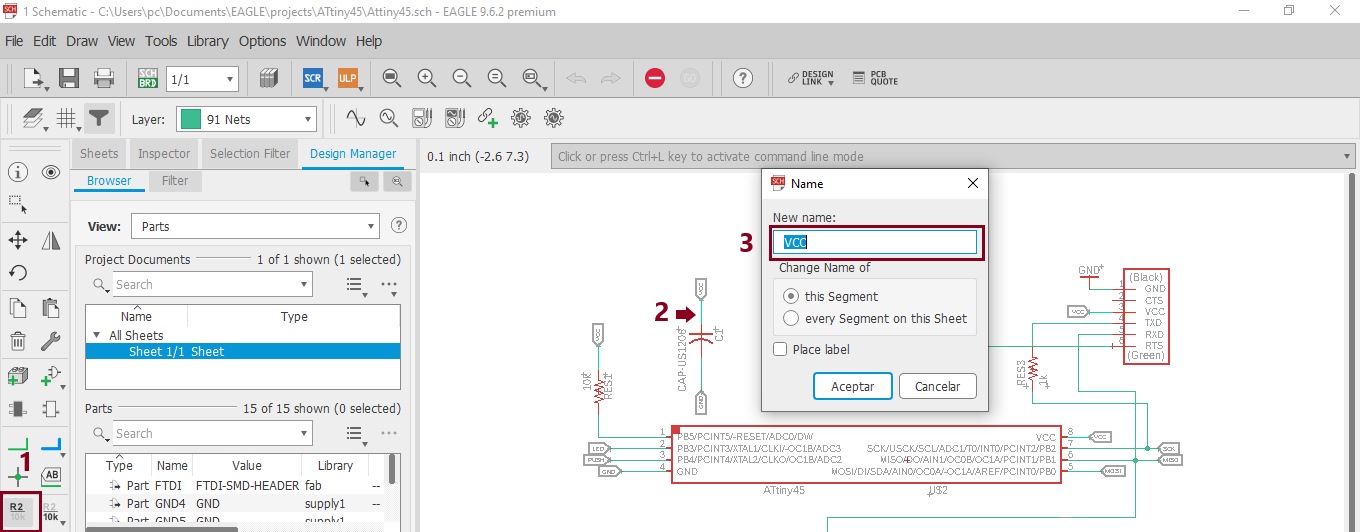Open the Tools menu

tap(161, 41)
